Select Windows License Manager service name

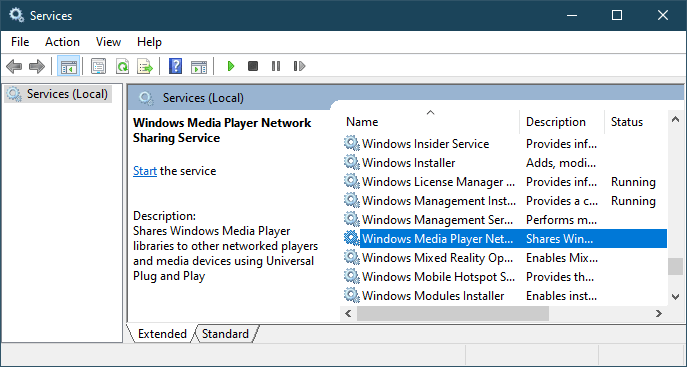pyautogui.click(x=439, y=182)
